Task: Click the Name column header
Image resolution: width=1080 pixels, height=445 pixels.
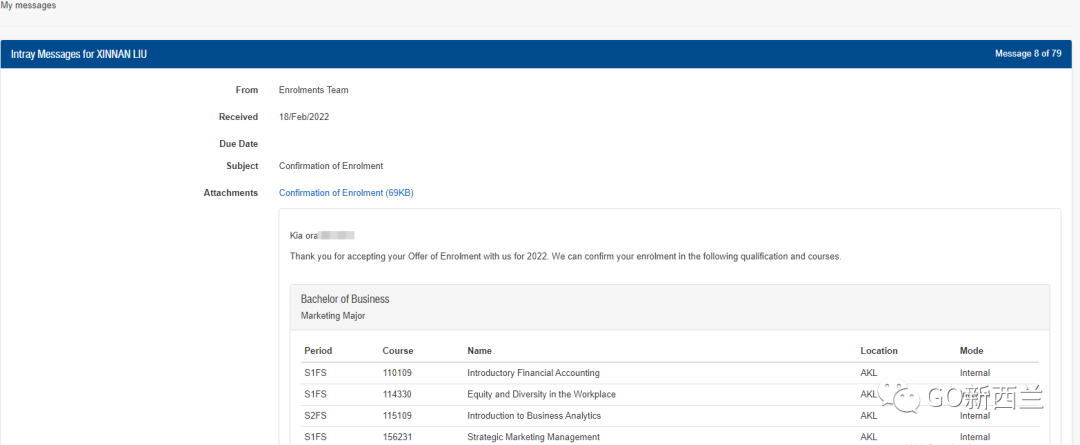Action: [479, 351]
